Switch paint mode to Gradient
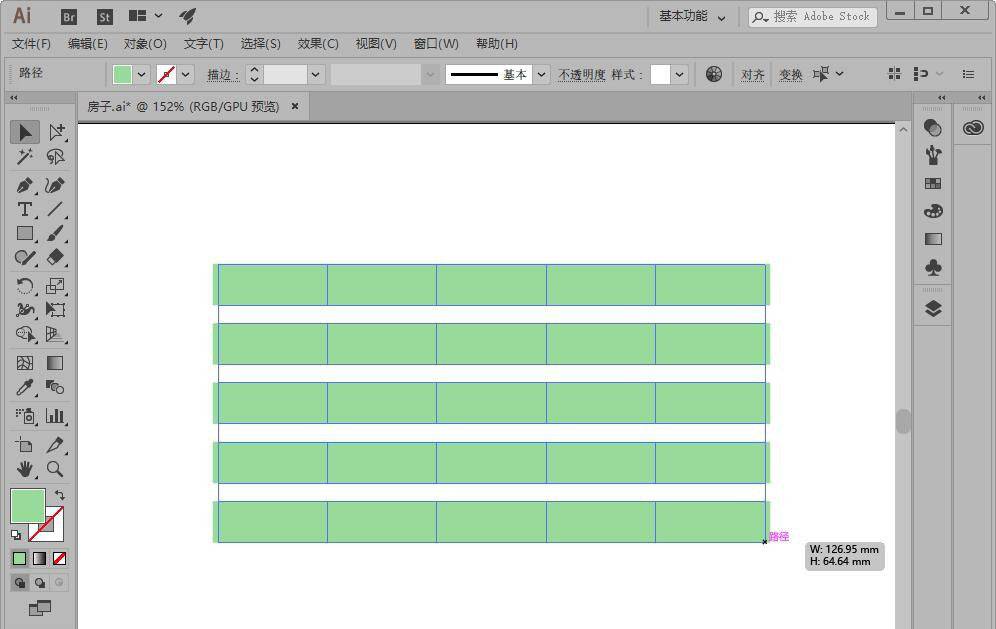The image size is (996, 629). tap(39, 559)
